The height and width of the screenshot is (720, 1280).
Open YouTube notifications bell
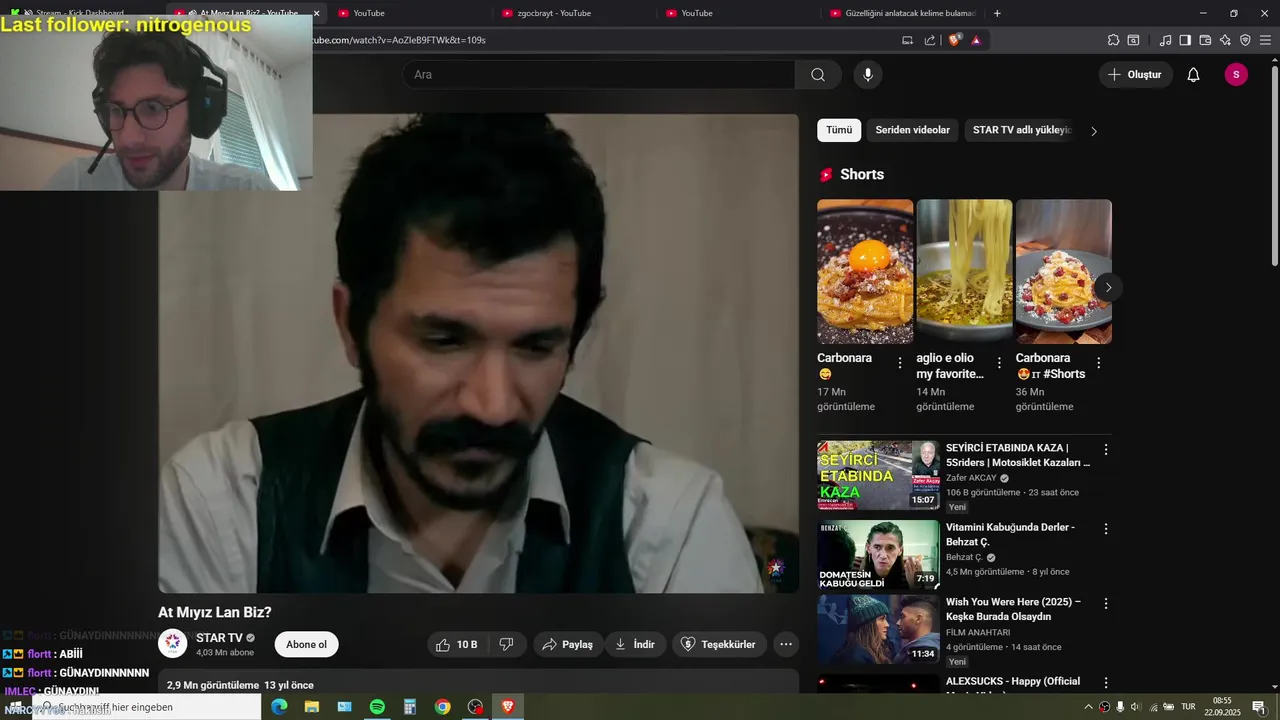(1193, 75)
